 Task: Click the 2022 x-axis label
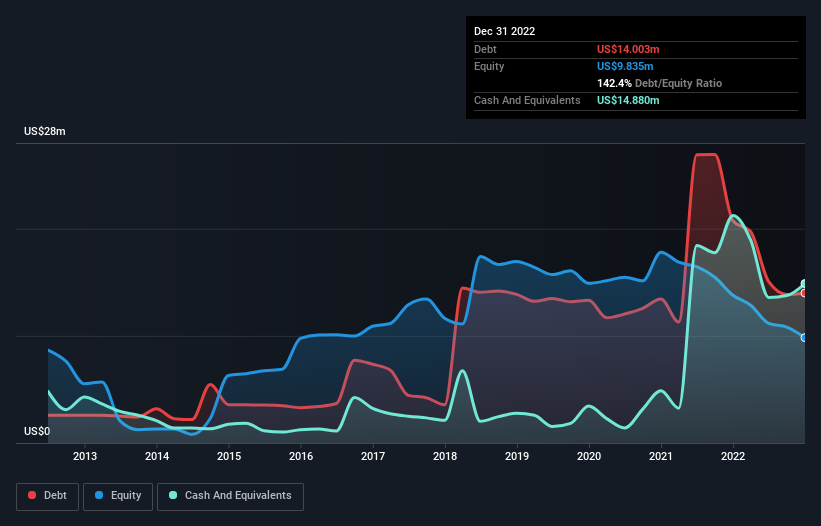[733, 456]
